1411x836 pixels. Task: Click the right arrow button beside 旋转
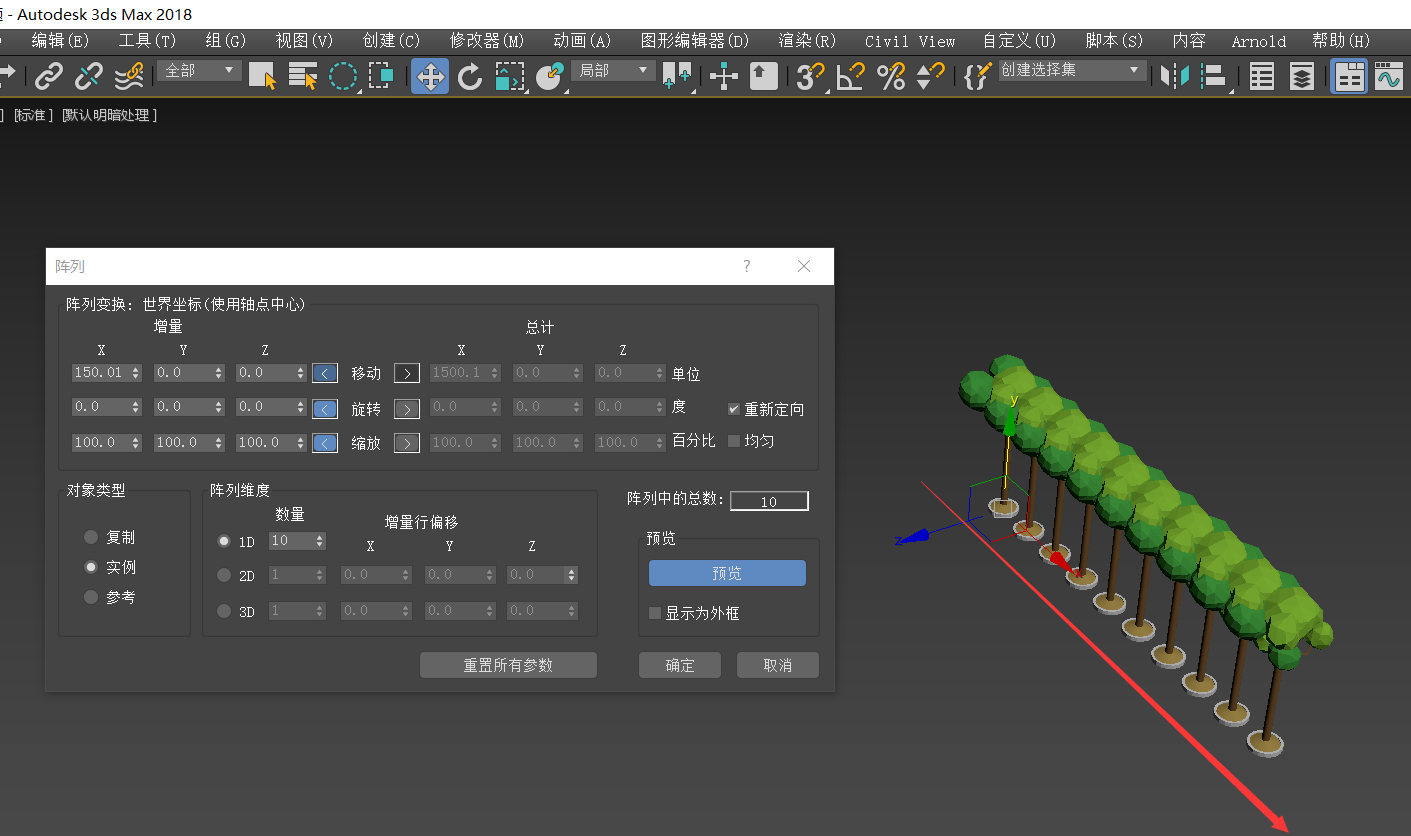click(x=406, y=409)
